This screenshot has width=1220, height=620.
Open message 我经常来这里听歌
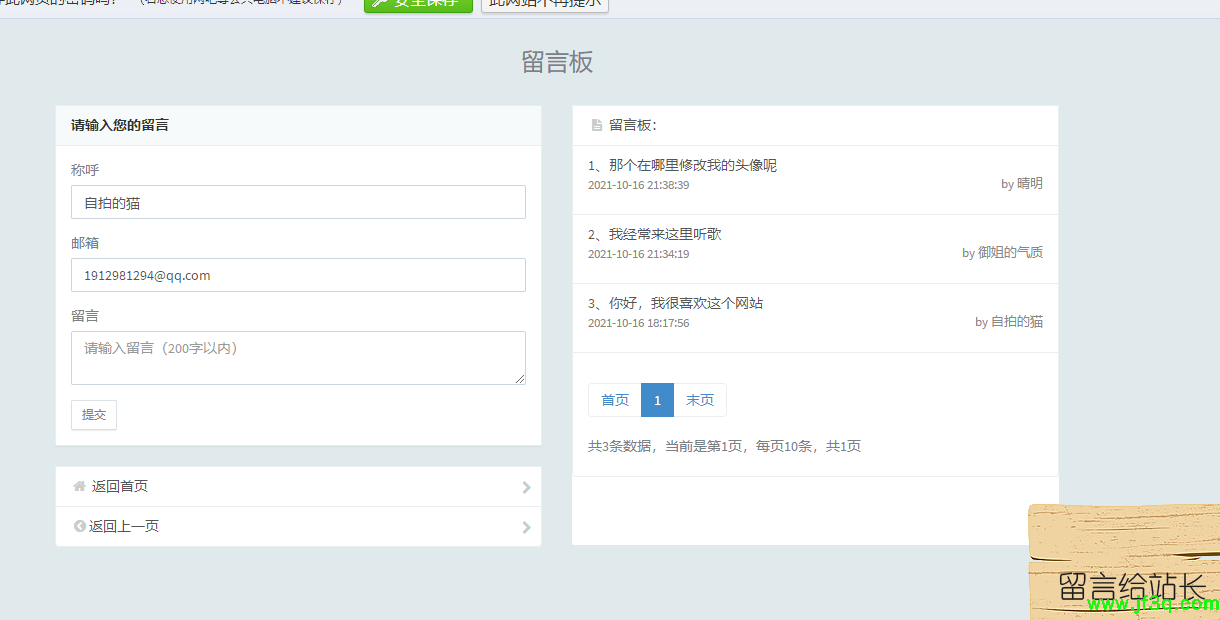point(665,234)
